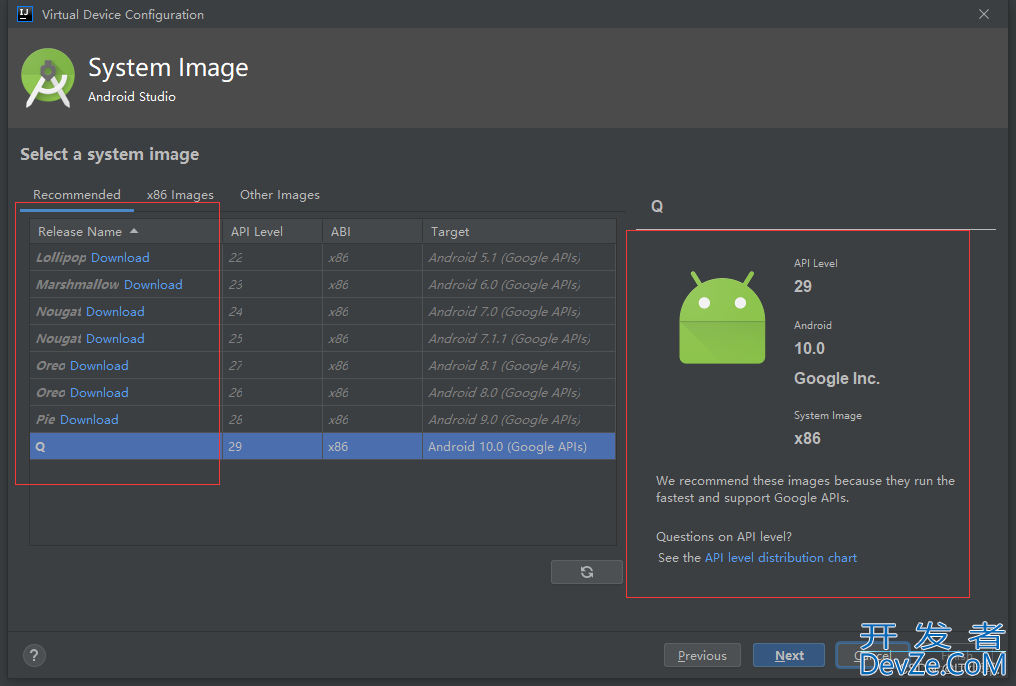Download the Pie system image
The image size is (1016, 686).
tap(89, 420)
